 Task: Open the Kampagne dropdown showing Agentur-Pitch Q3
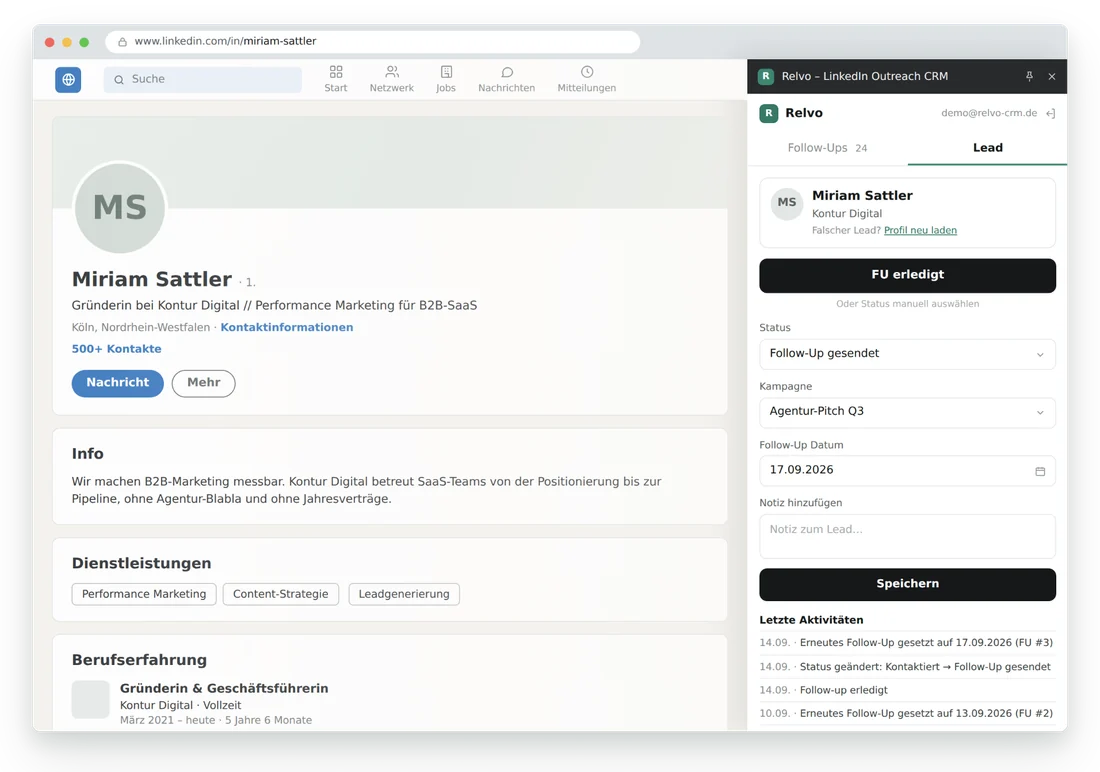point(907,412)
